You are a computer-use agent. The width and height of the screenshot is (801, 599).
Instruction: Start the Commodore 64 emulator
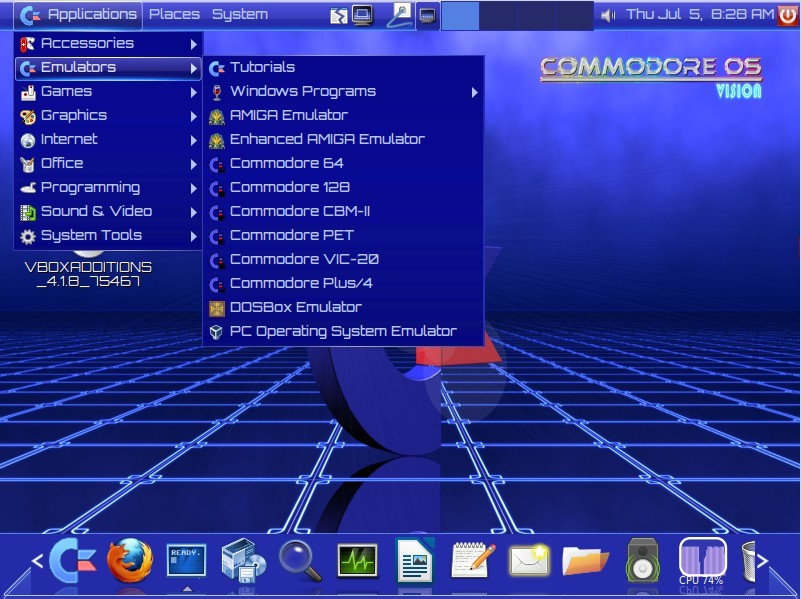[x=343, y=163]
